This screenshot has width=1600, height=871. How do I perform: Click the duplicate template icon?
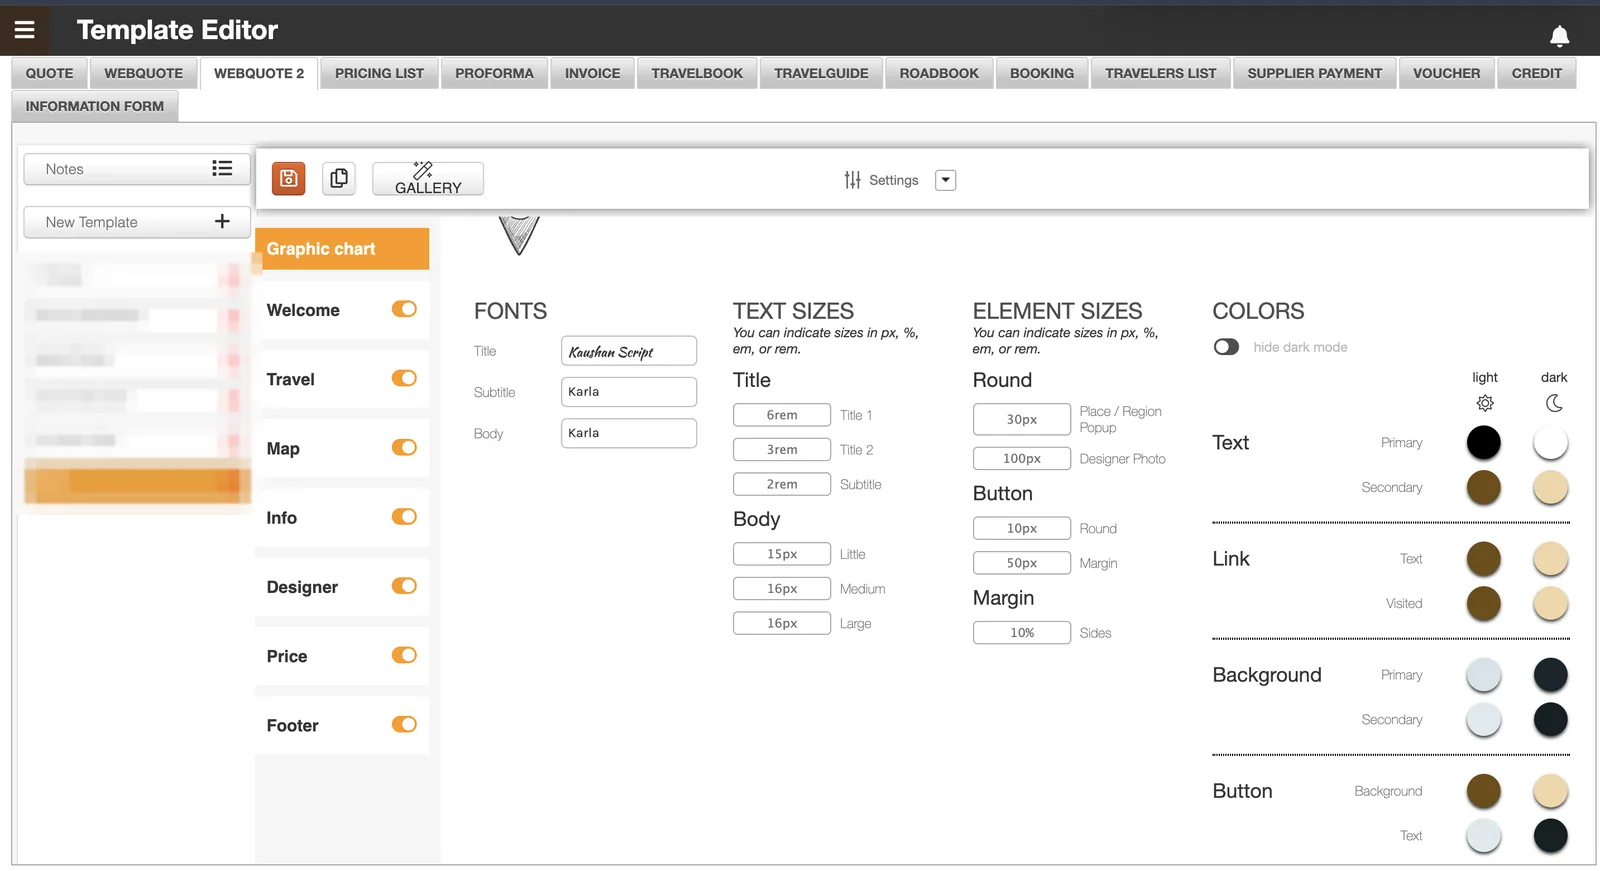[339, 178]
